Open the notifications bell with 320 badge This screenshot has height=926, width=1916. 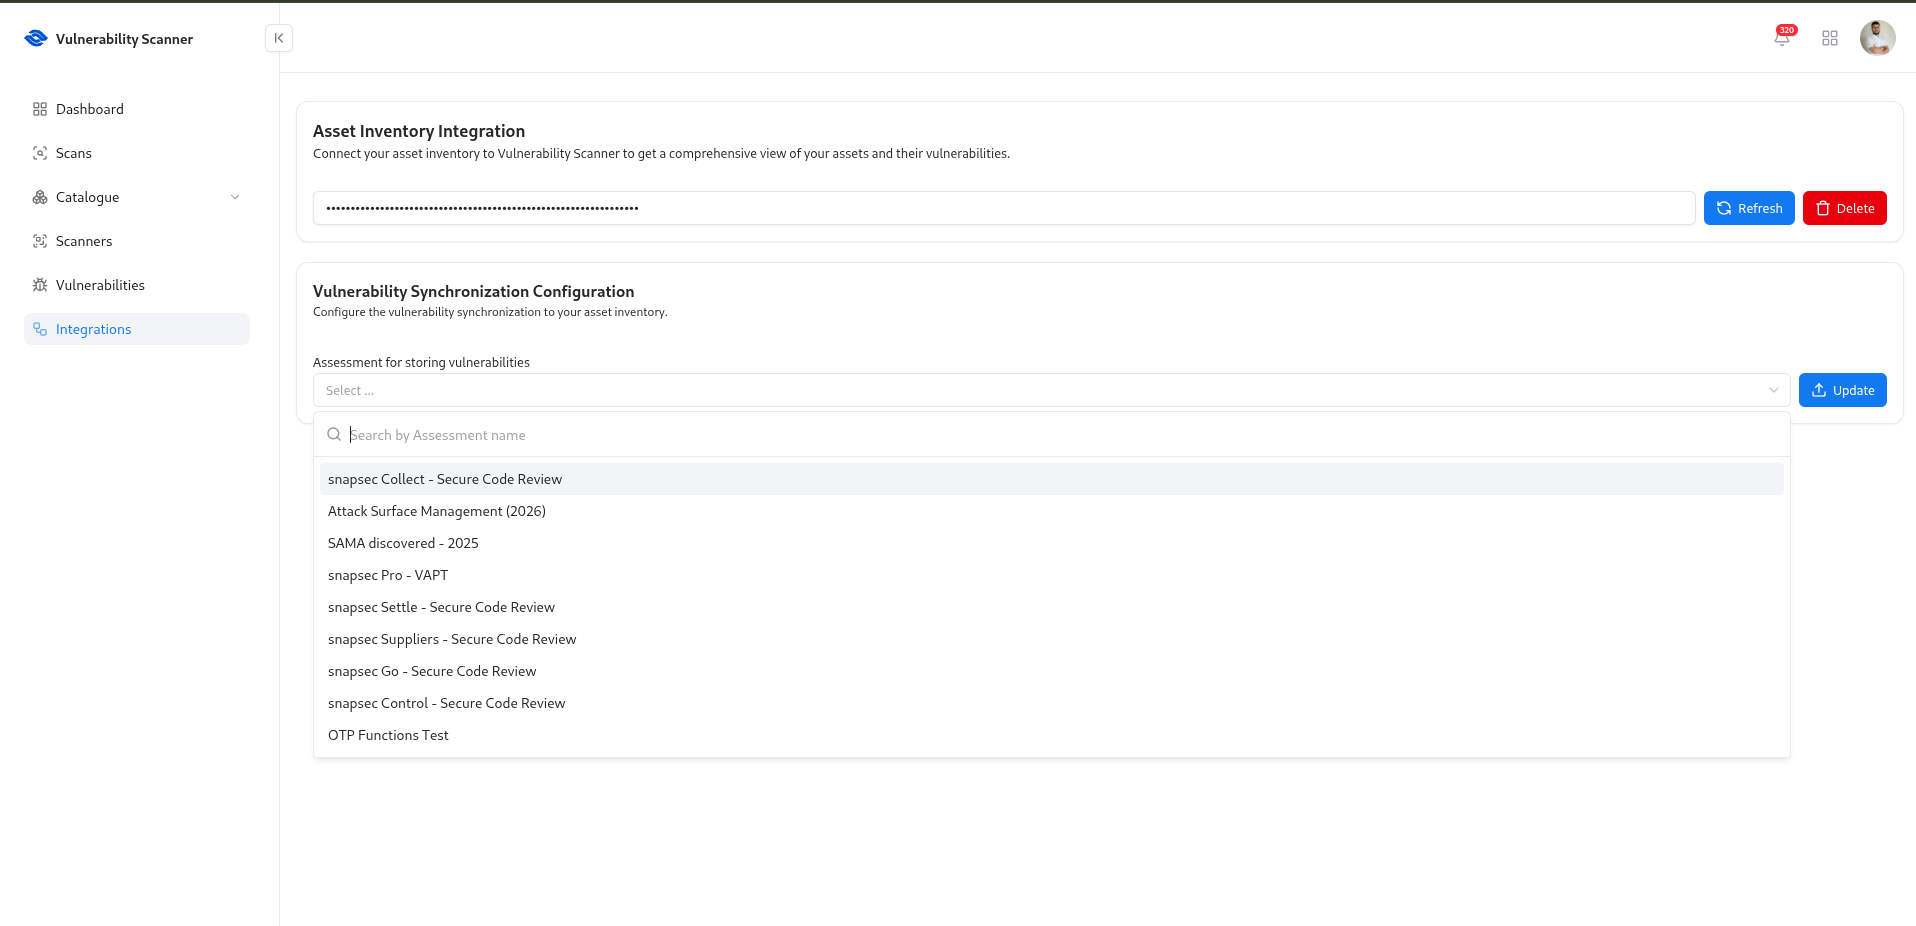1782,38
